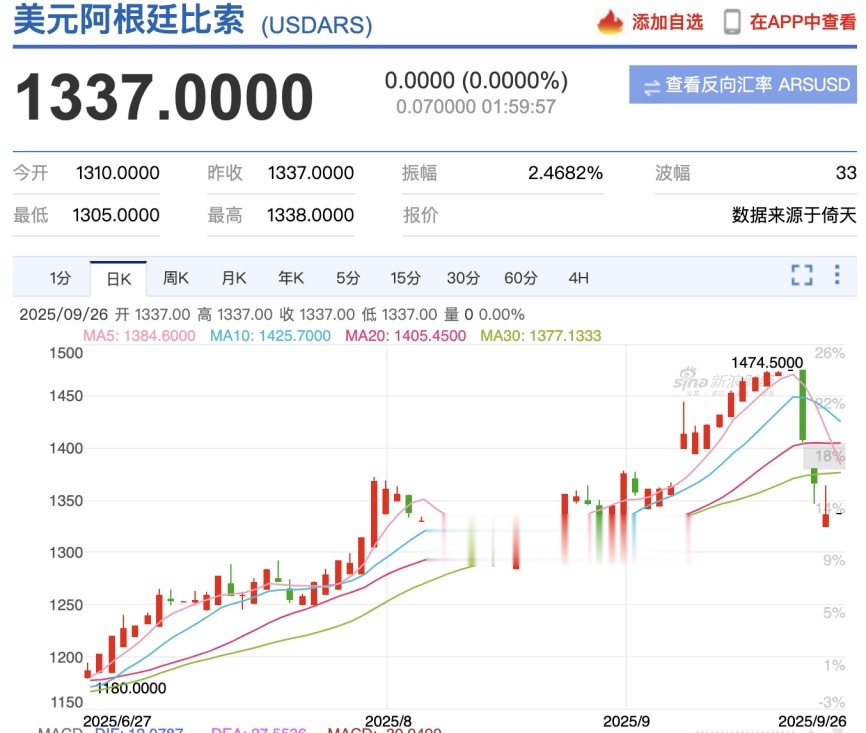This screenshot has height=733, width=866.
Task: View reverse rate 查看反向汇率 ARSUSD
Action: (743, 85)
